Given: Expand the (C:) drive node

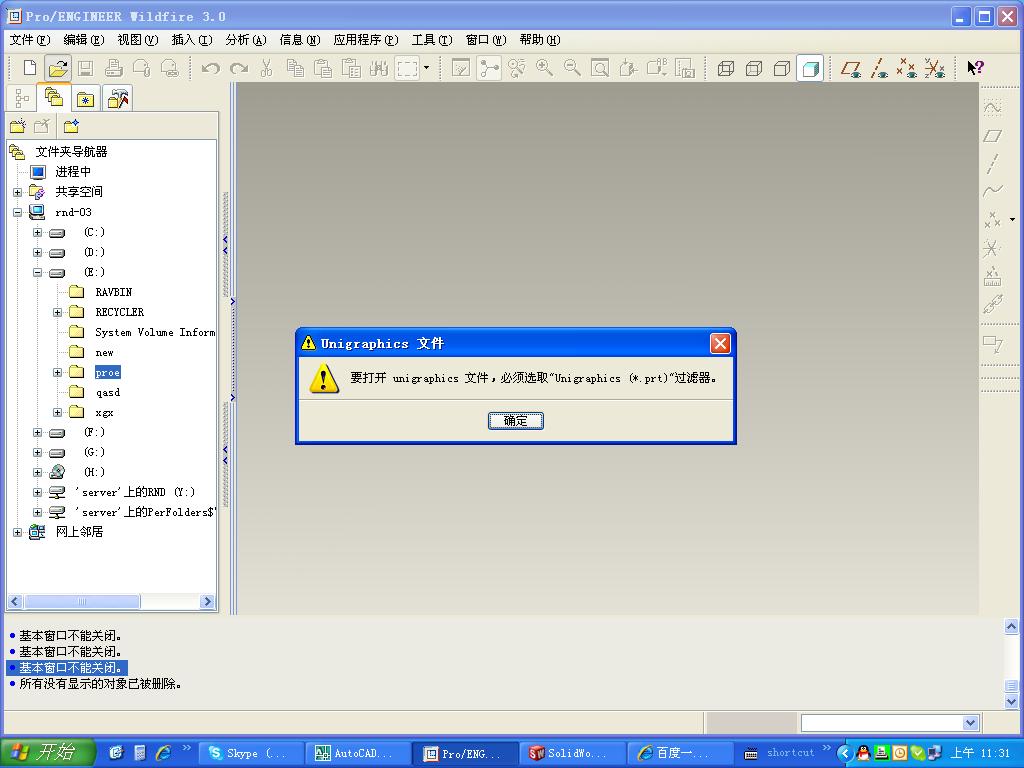Looking at the screenshot, I should point(38,232).
